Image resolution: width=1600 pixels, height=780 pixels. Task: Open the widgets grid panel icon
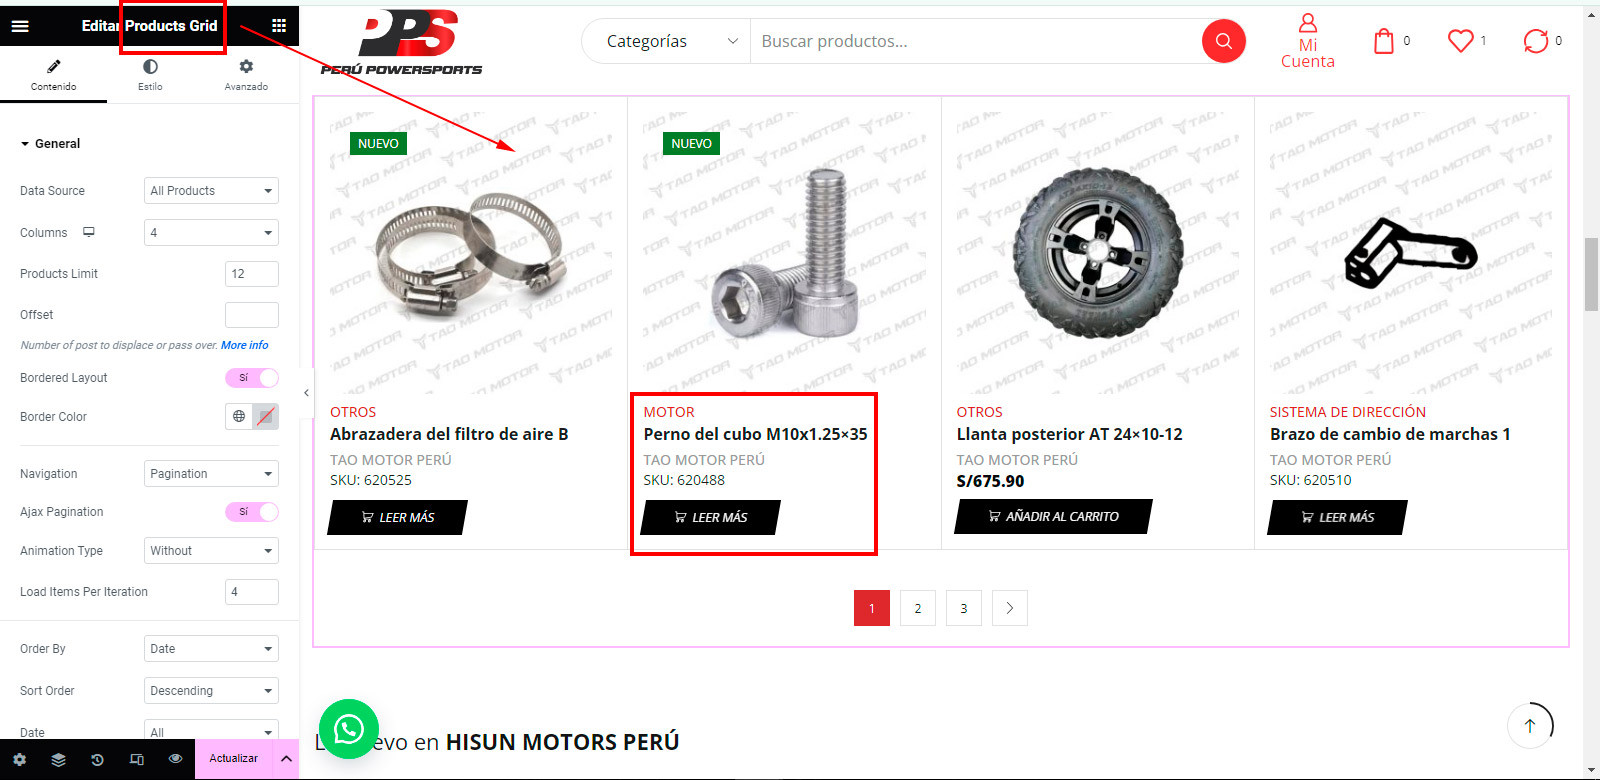click(x=279, y=26)
